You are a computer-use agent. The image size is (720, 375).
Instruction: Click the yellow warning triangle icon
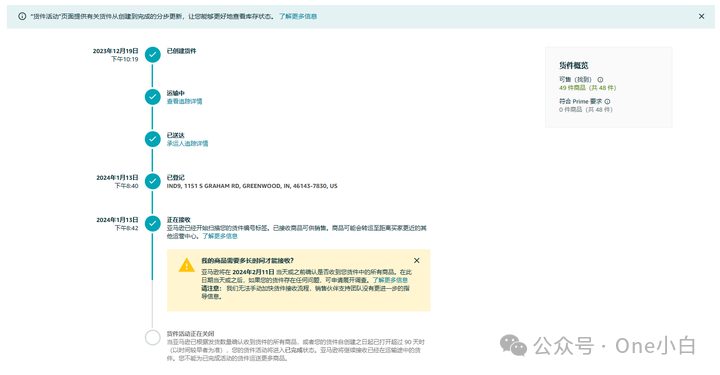[x=186, y=265]
